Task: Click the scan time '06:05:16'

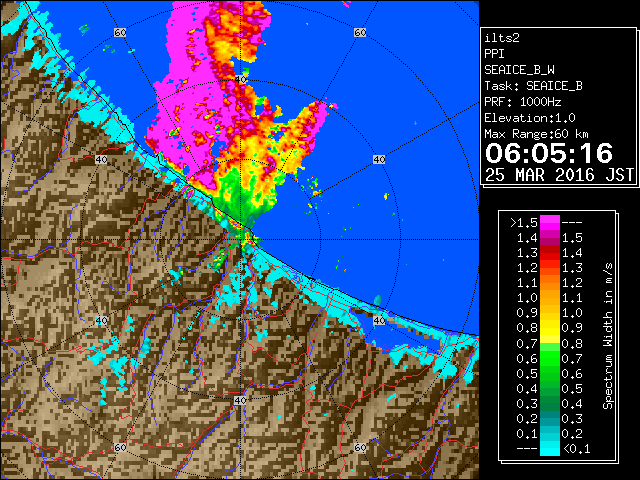Action: 549,153
